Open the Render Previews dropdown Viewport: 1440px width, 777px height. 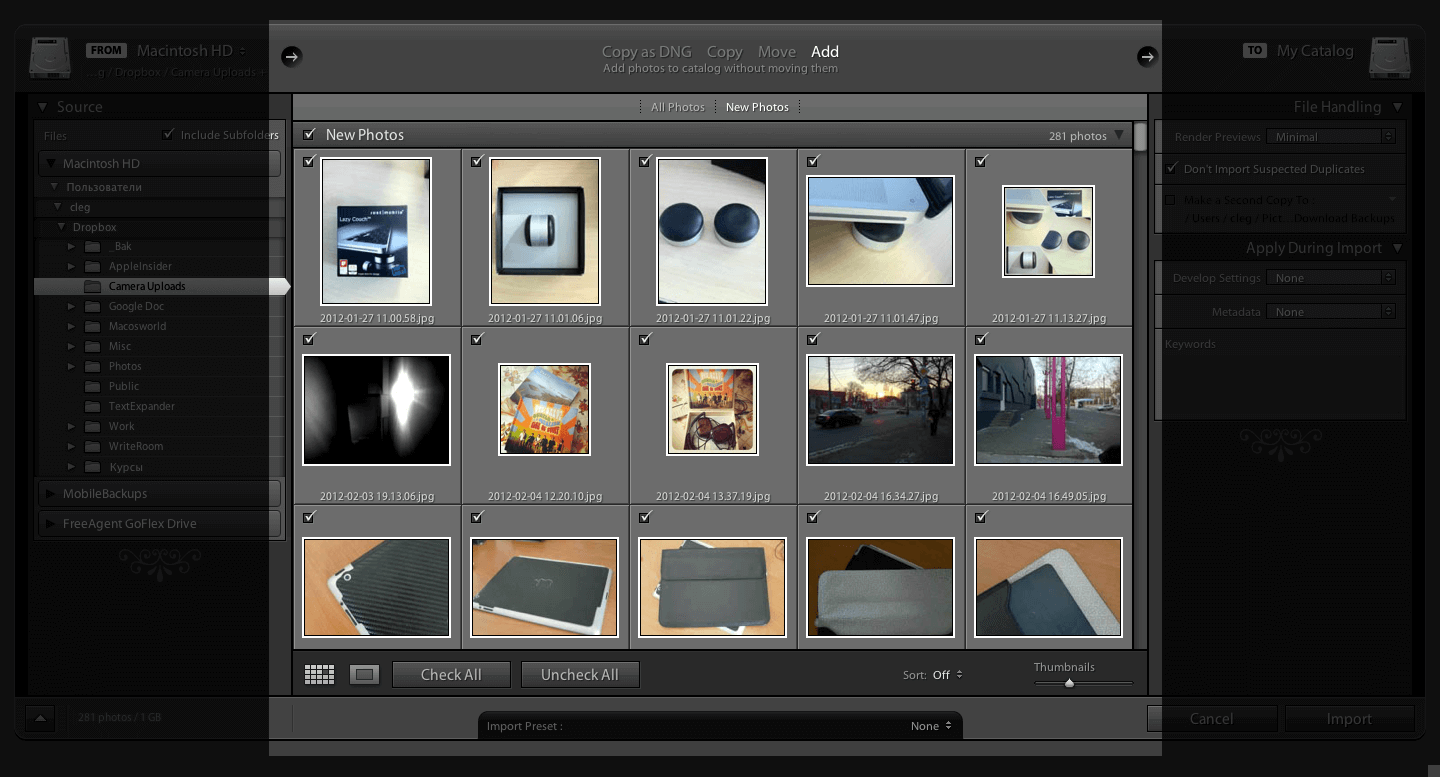coord(1330,136)
